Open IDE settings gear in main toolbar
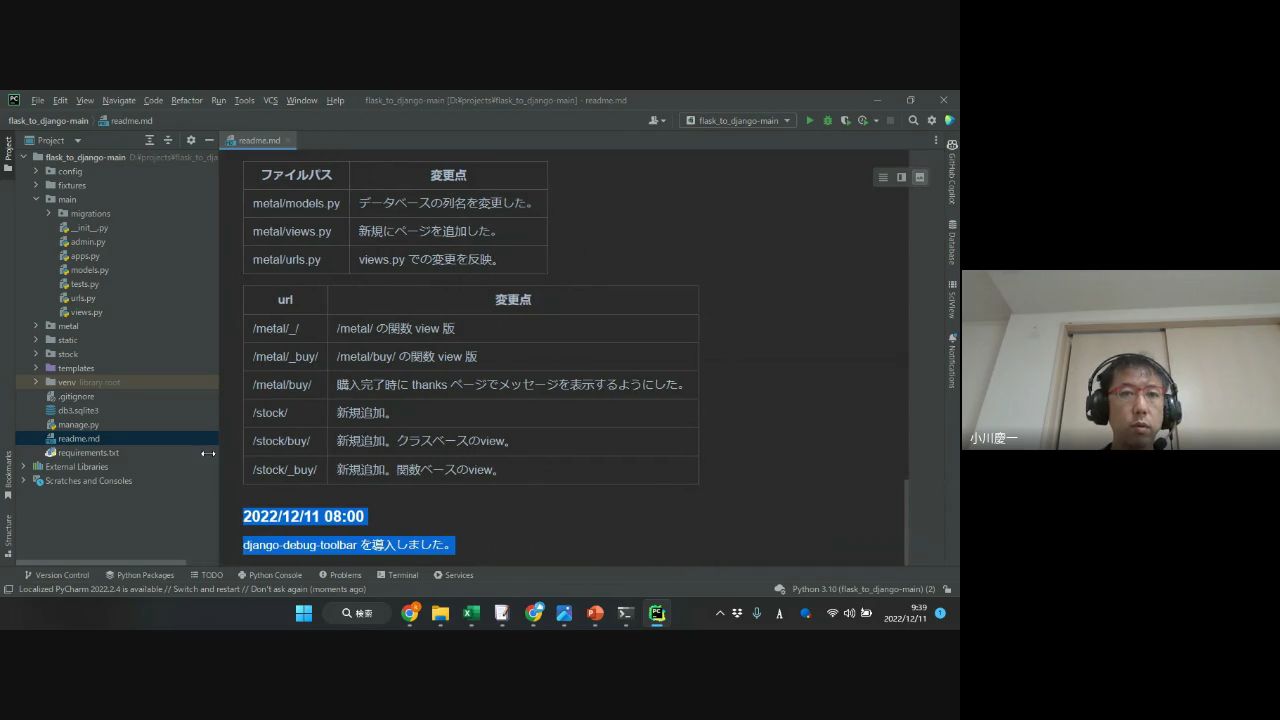 [x=931, y=121]
